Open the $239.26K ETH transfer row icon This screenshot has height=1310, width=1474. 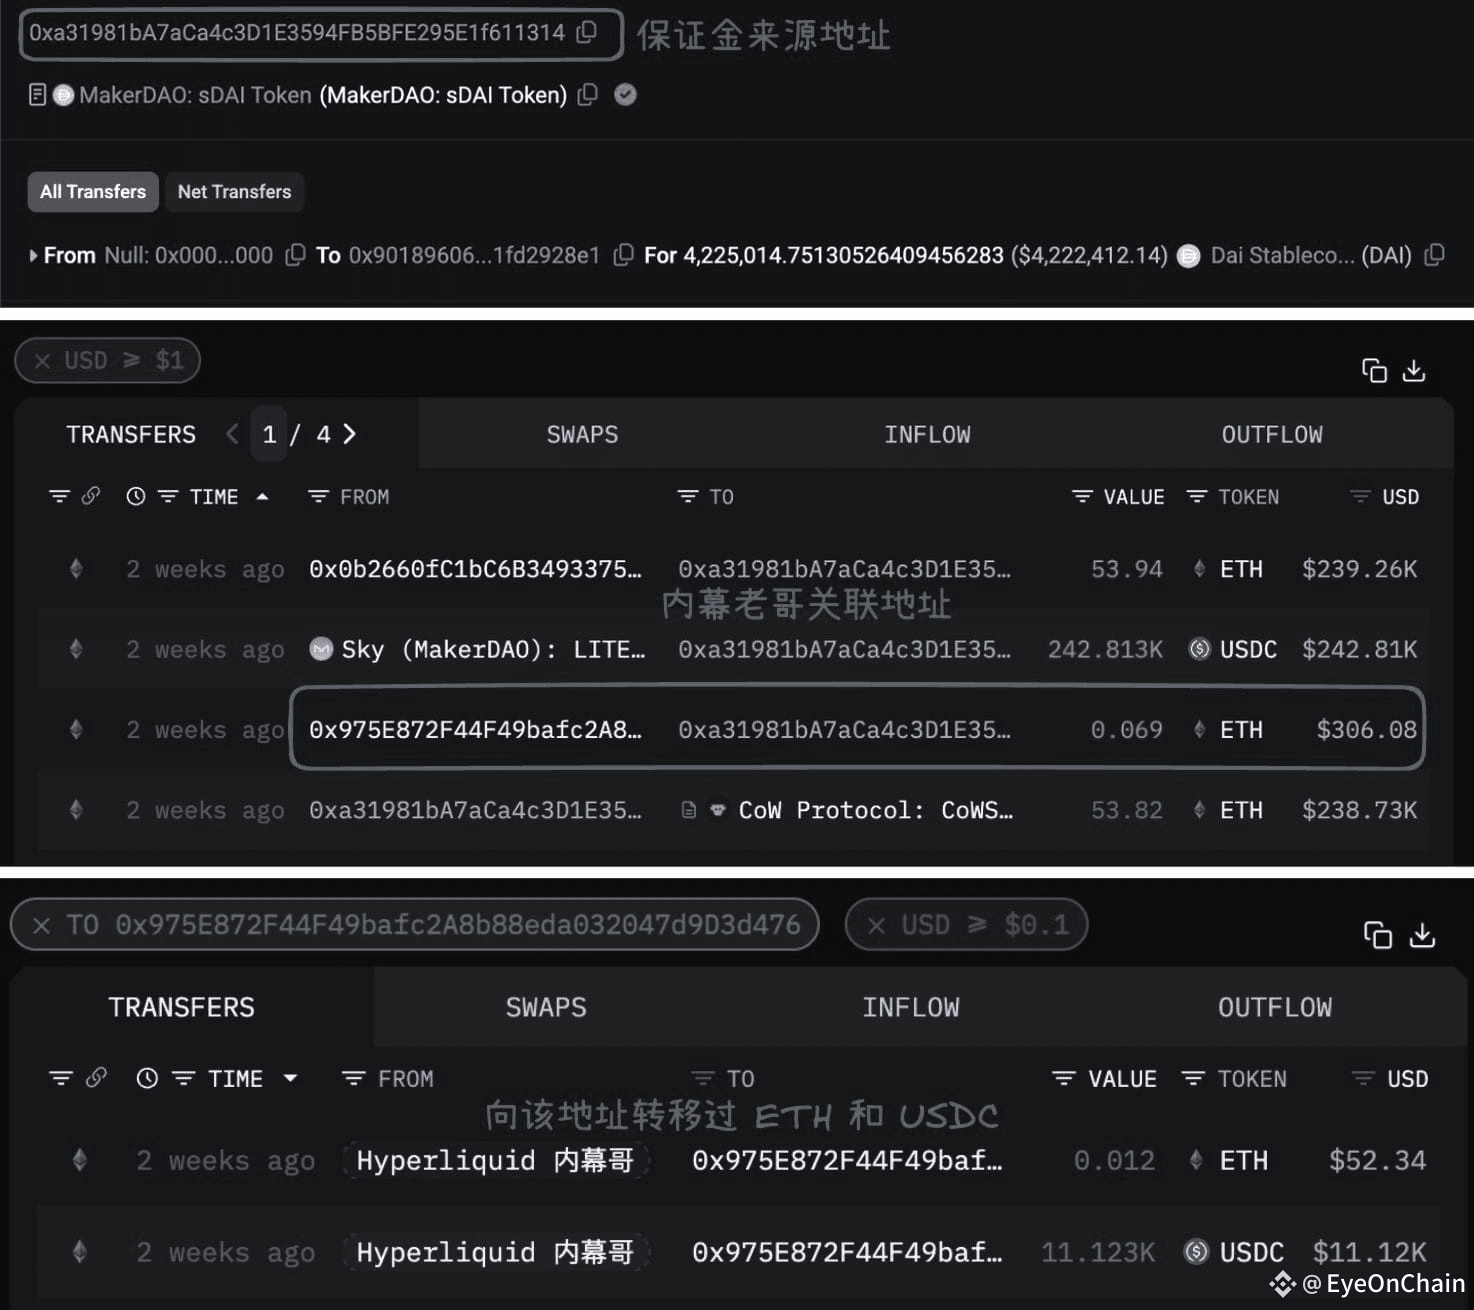click(x=76, y=569)
